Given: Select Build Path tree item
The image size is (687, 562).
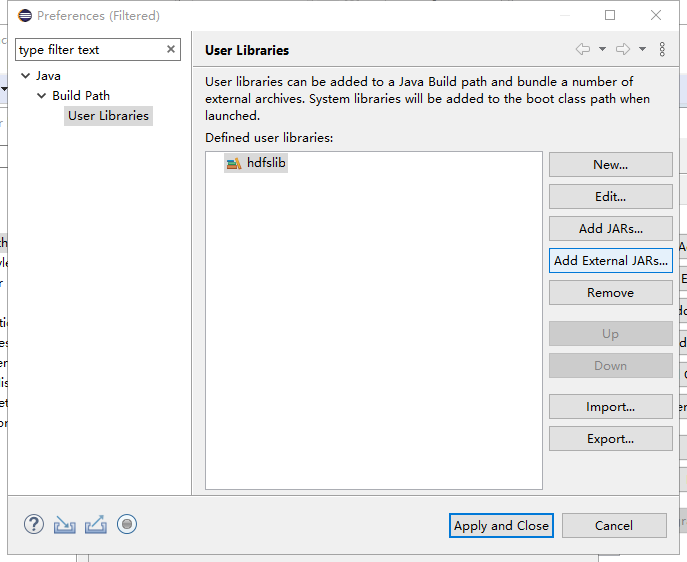Looking at the screenshot, I should click(x=81, y=95).
